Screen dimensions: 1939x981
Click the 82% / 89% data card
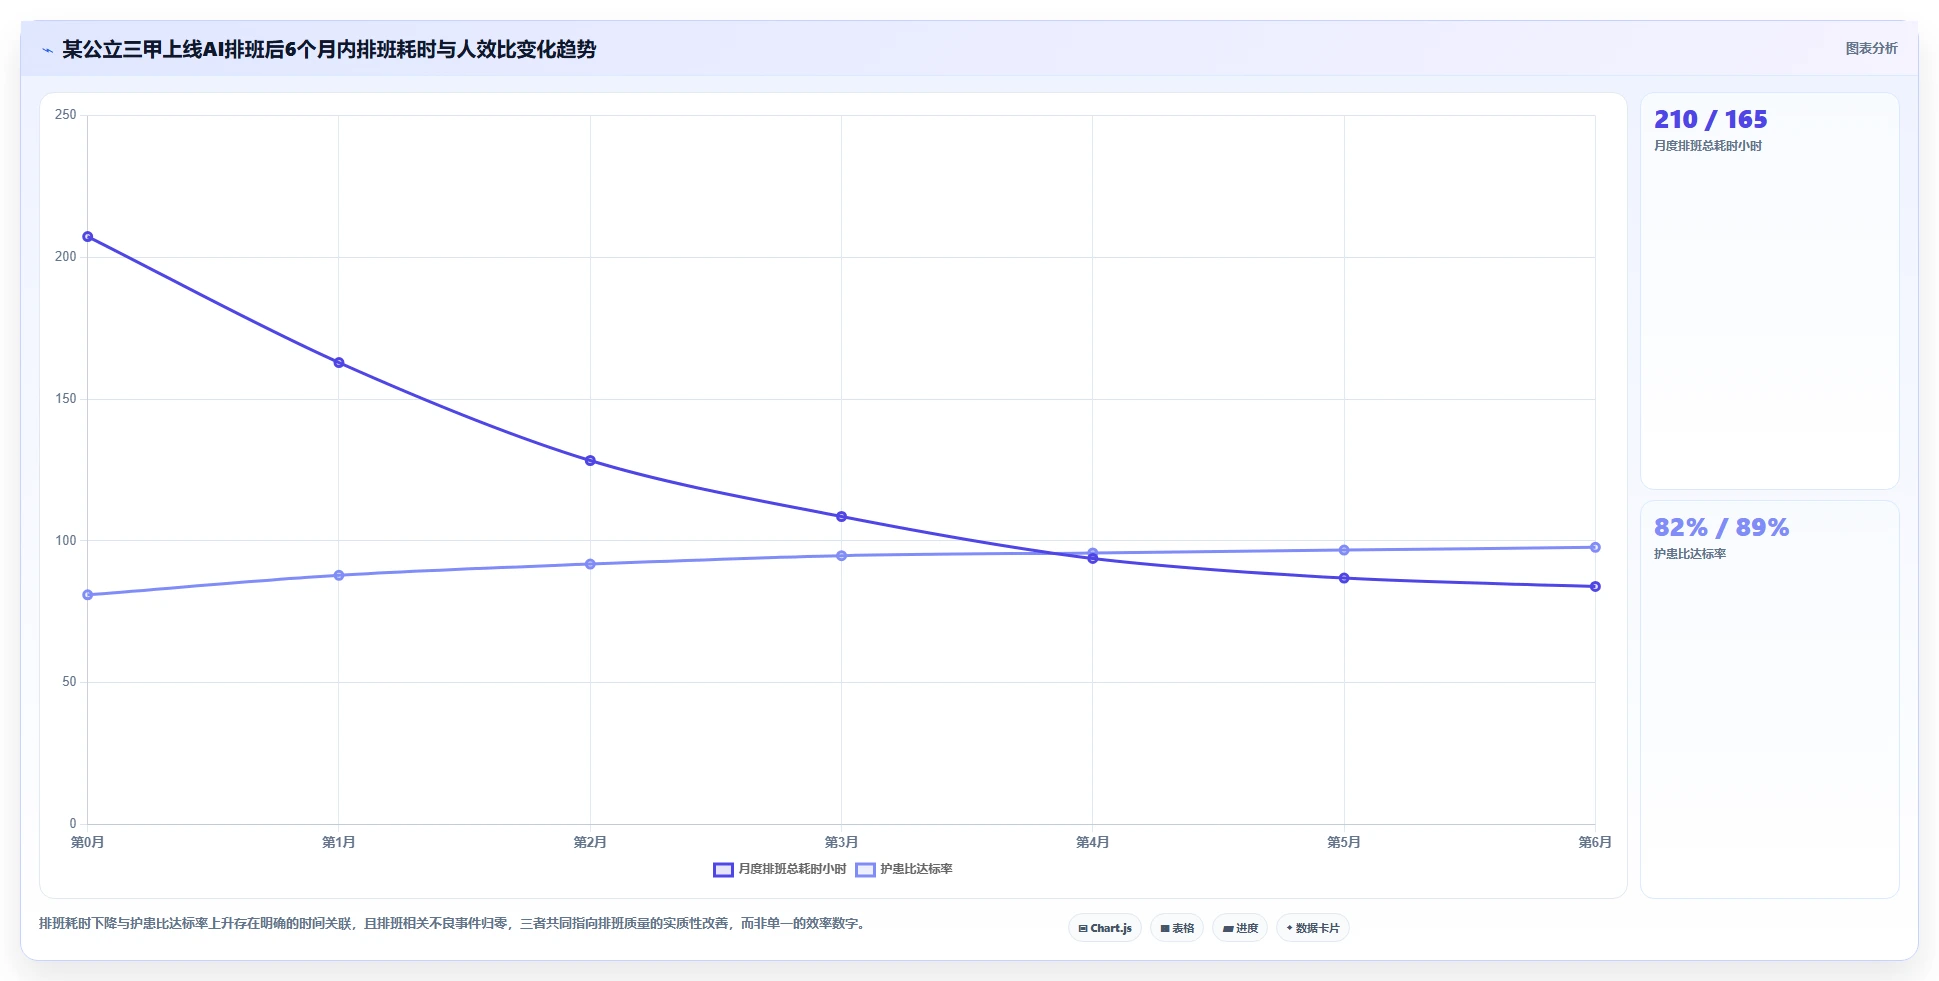tap(1770, 699)
